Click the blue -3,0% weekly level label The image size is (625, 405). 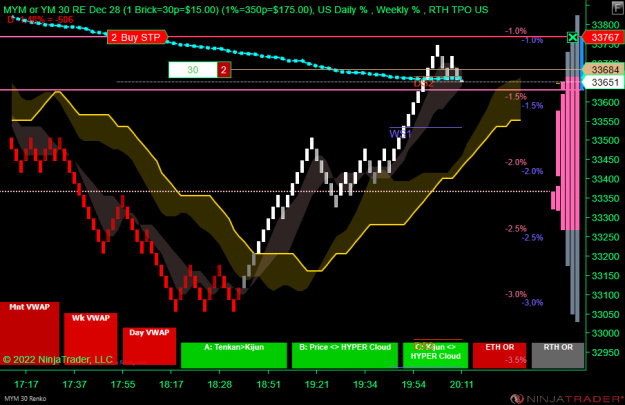pos(533,303)
